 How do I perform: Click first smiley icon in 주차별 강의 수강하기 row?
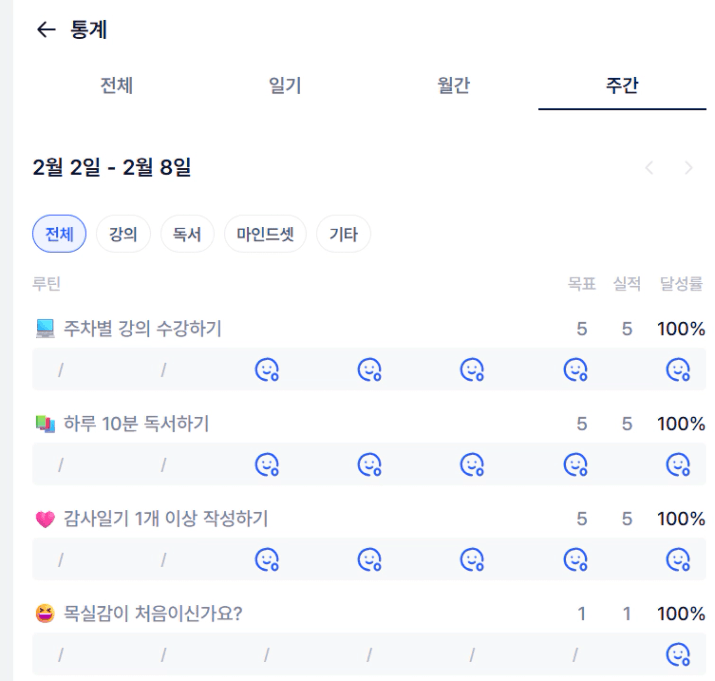coord(267,370)
